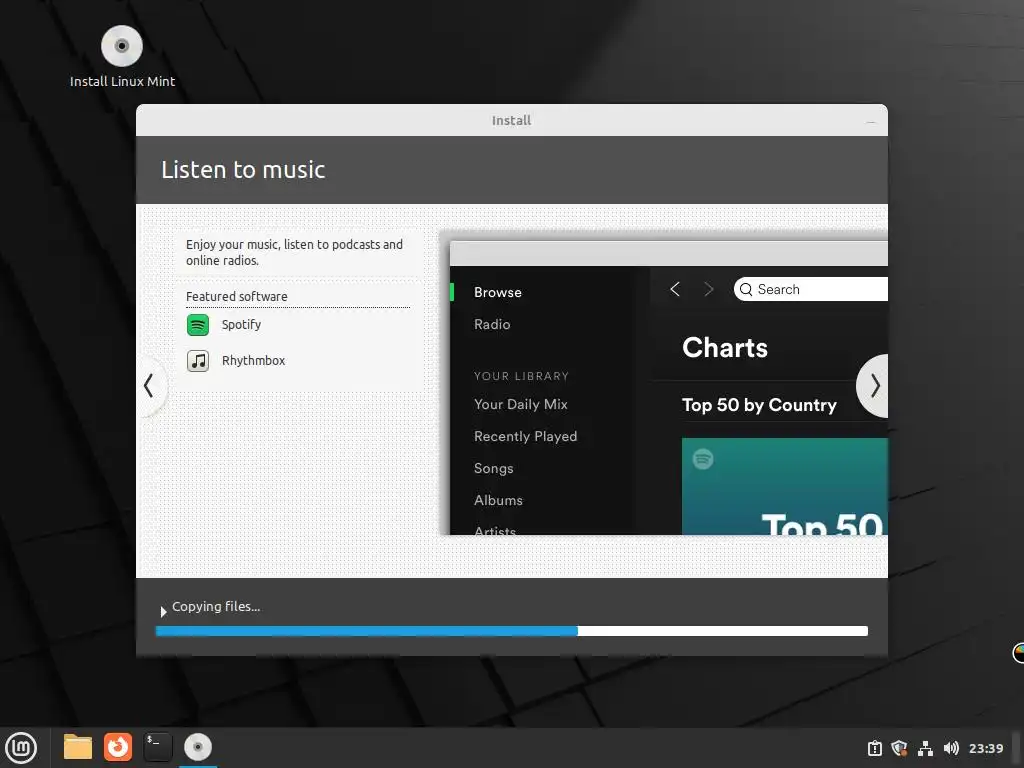Open the notifications tray icon
The image size is (1024, 768).
click(x=874, y=748)
